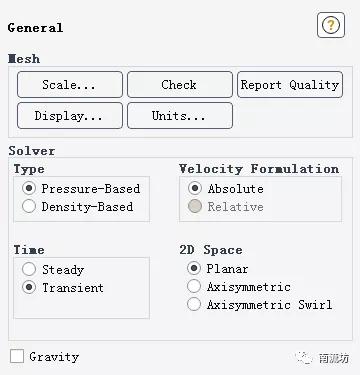Viewport: 360px width, 375px height.
Task: Click Report Quality button
Action: click(x=290, y=85)
